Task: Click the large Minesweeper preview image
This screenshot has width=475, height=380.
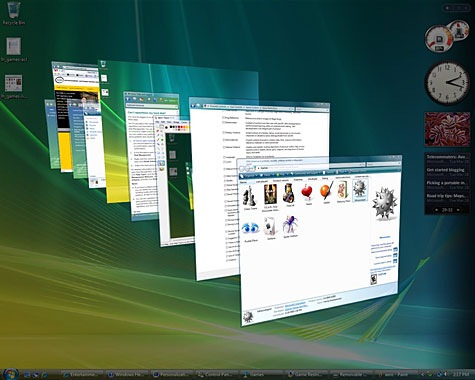Action: [x=385, y=203]
